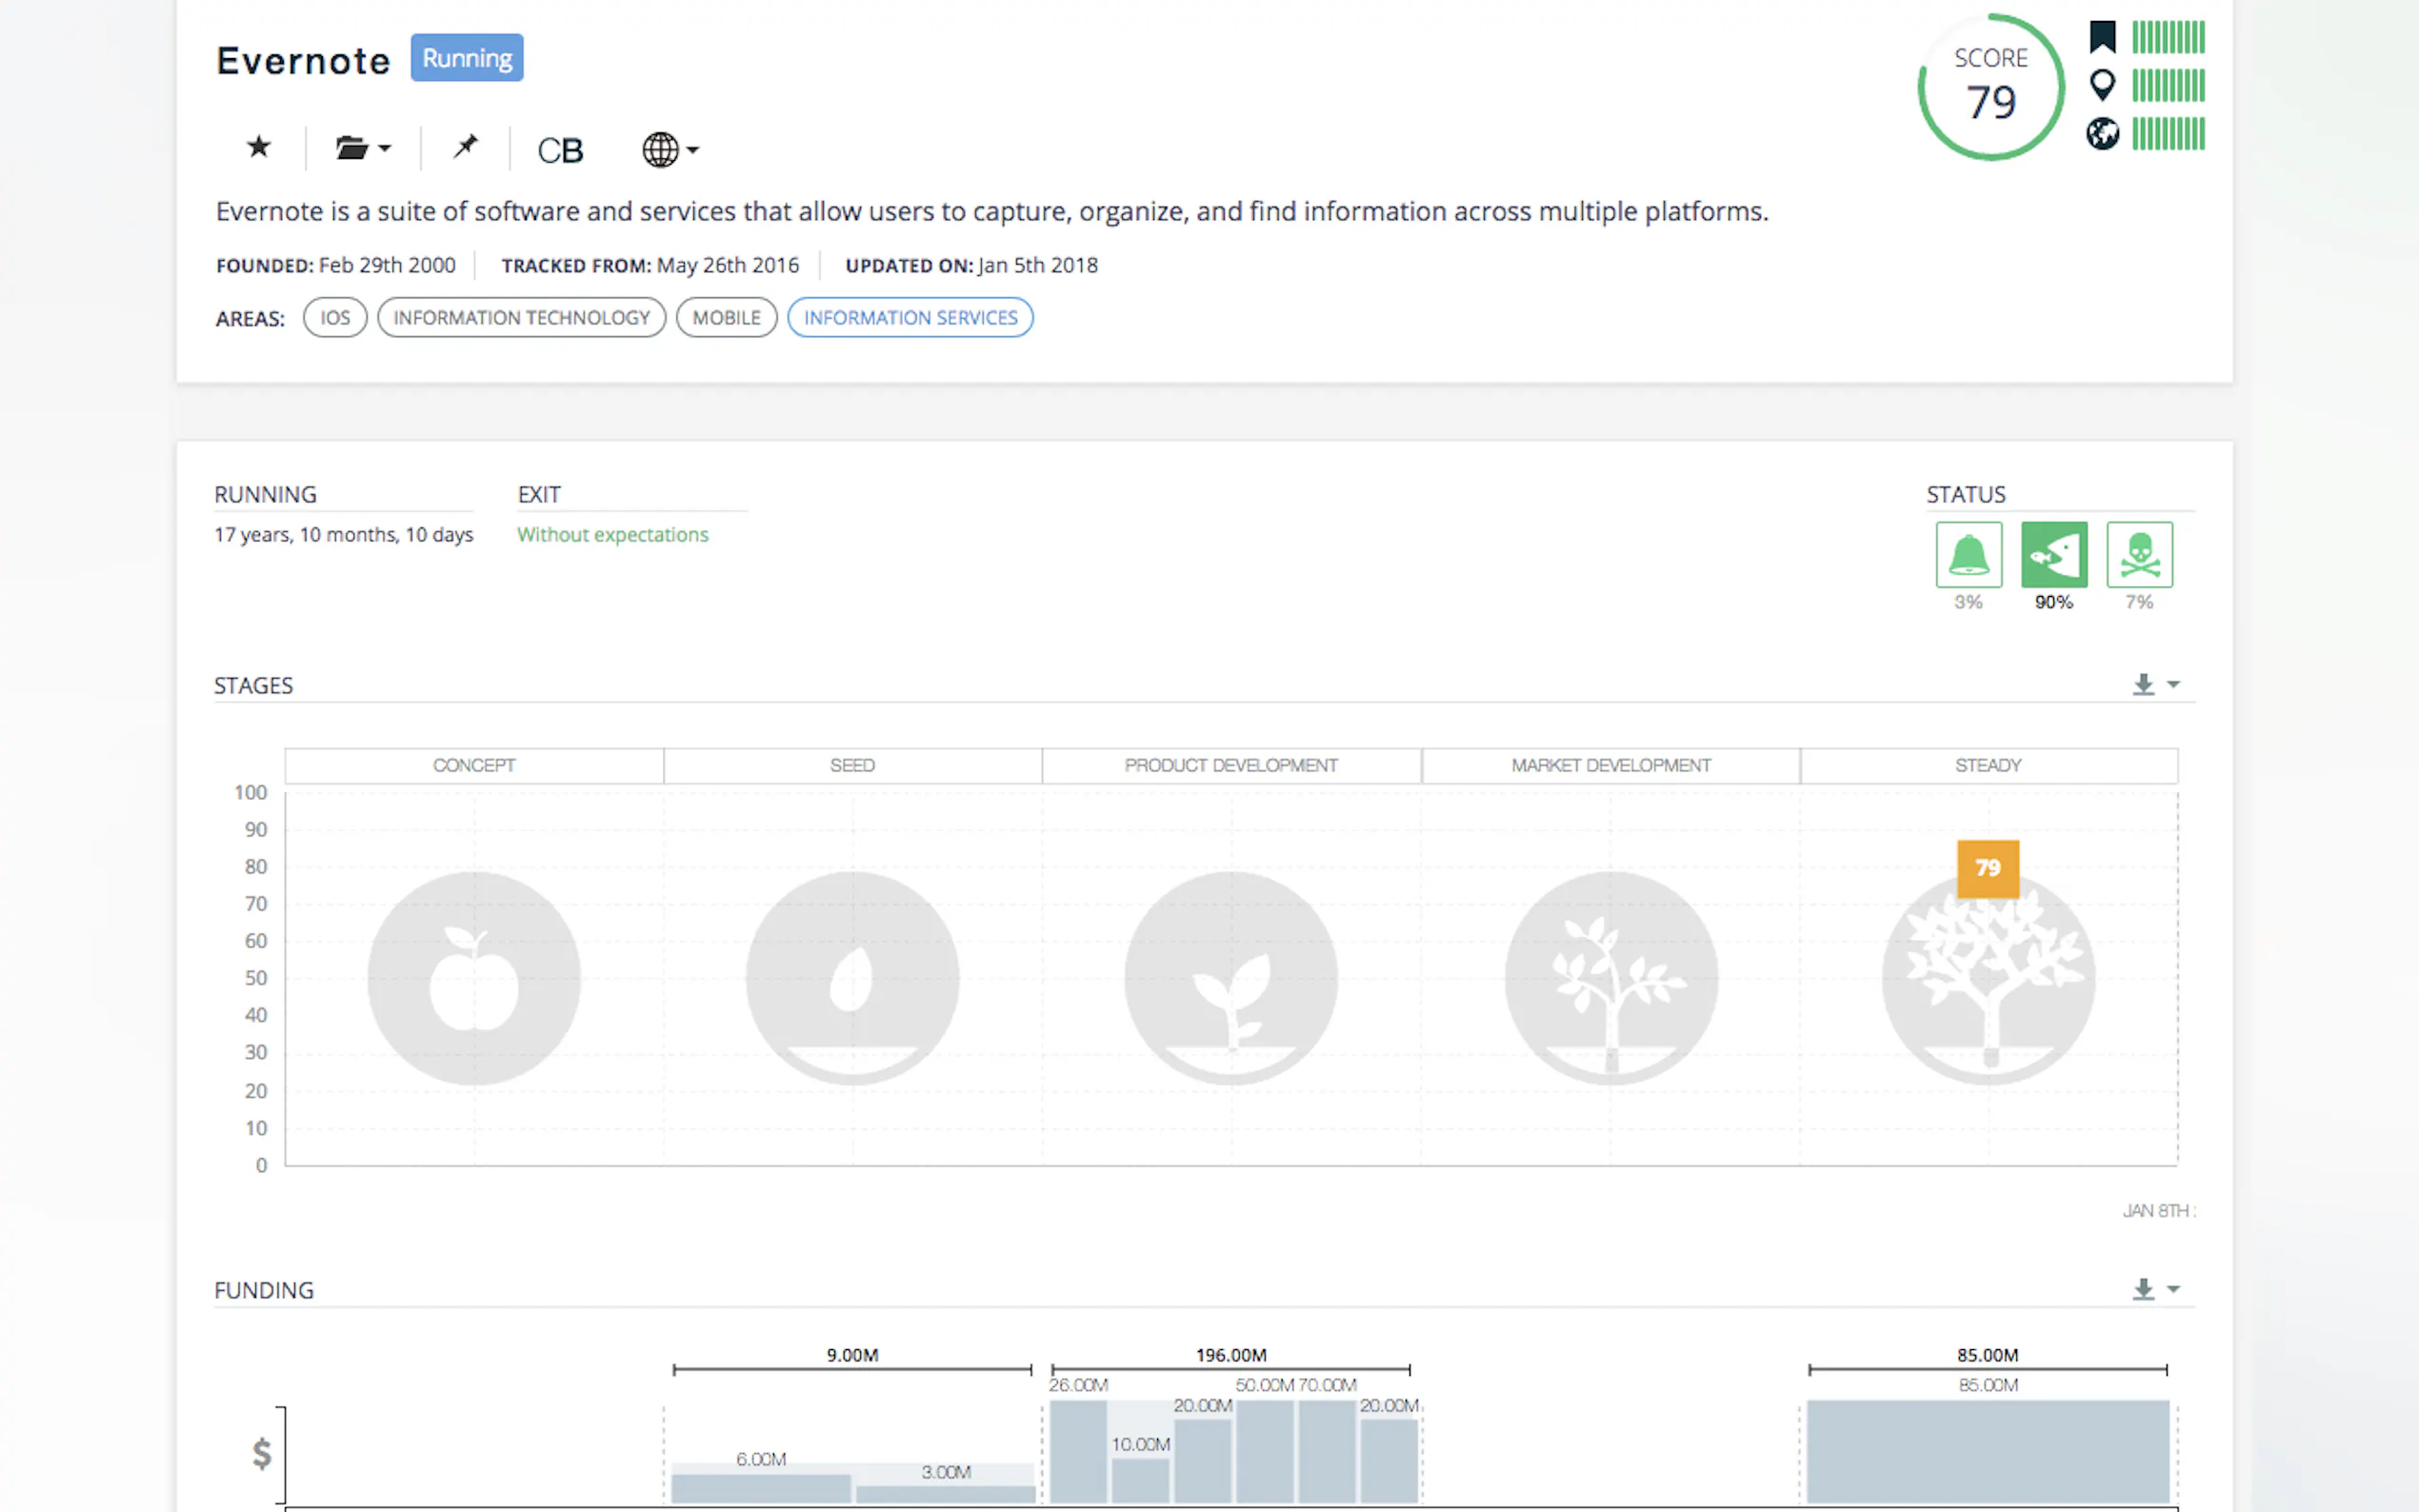Screen dimensions: 2419x1512
Task: Select the Mobile area tag
Action: [x=727, y=317]
